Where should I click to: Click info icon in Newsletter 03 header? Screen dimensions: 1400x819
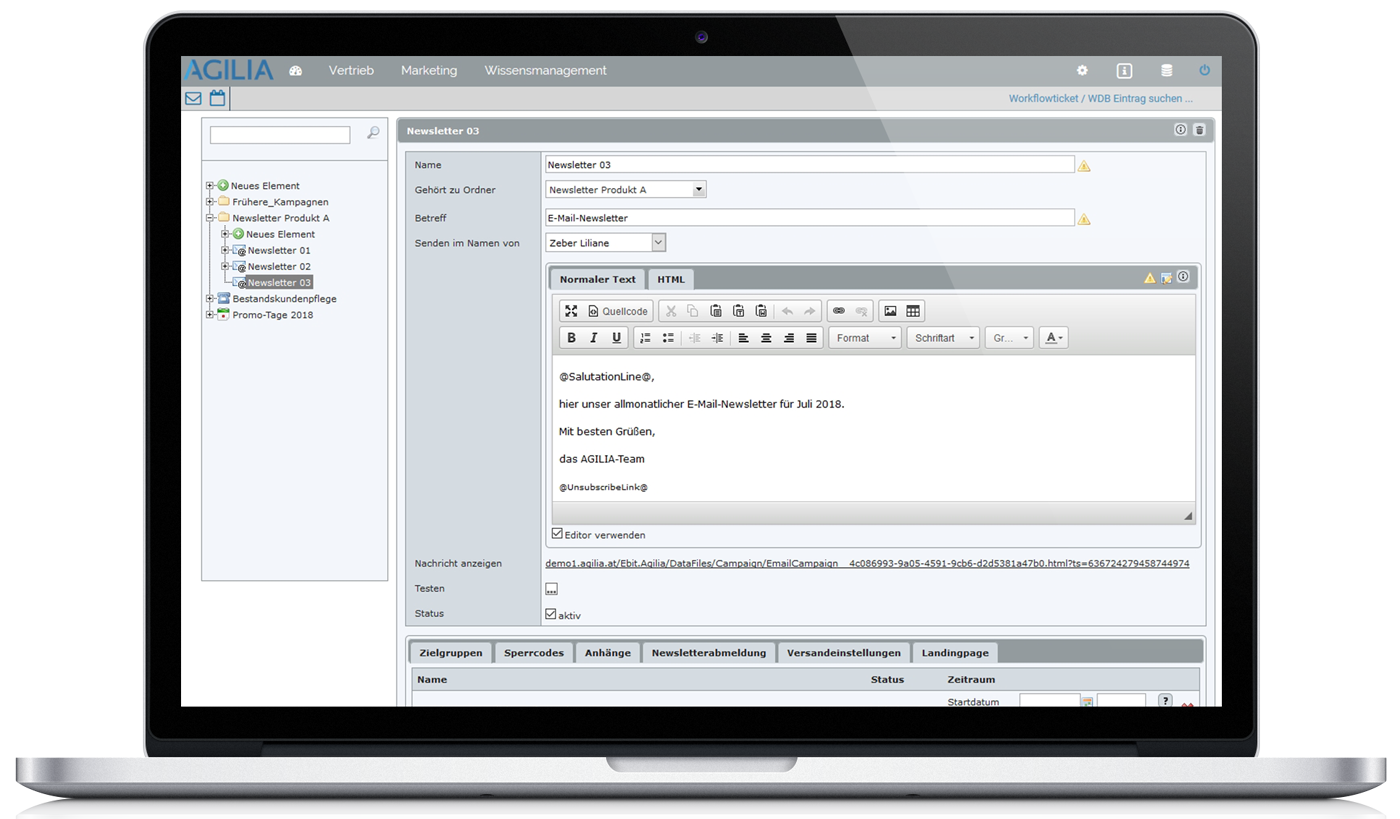click(x=1180, y=130)
